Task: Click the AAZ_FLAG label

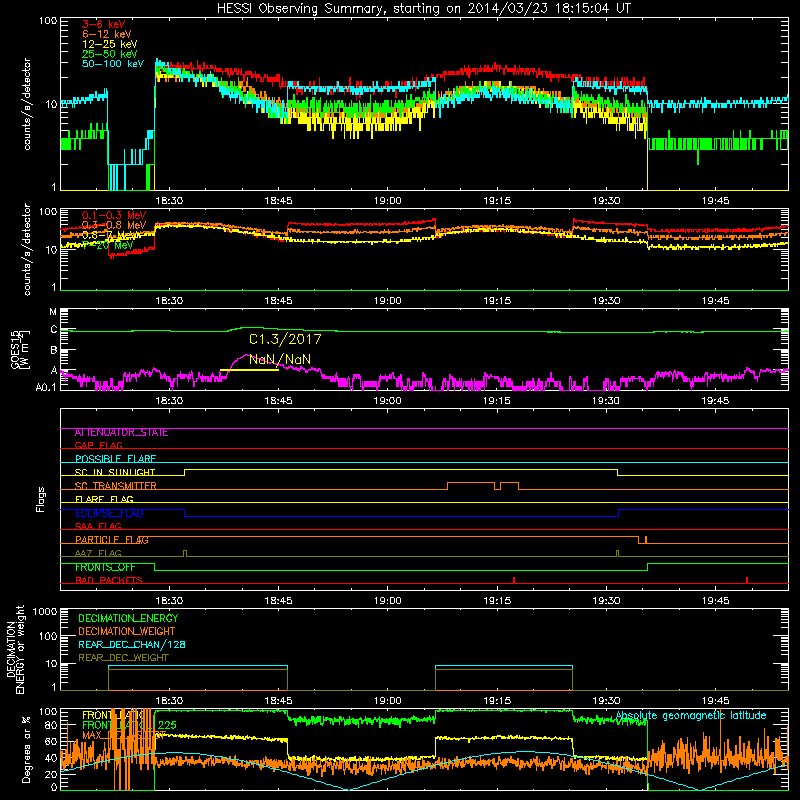Action: click(98, 553)
